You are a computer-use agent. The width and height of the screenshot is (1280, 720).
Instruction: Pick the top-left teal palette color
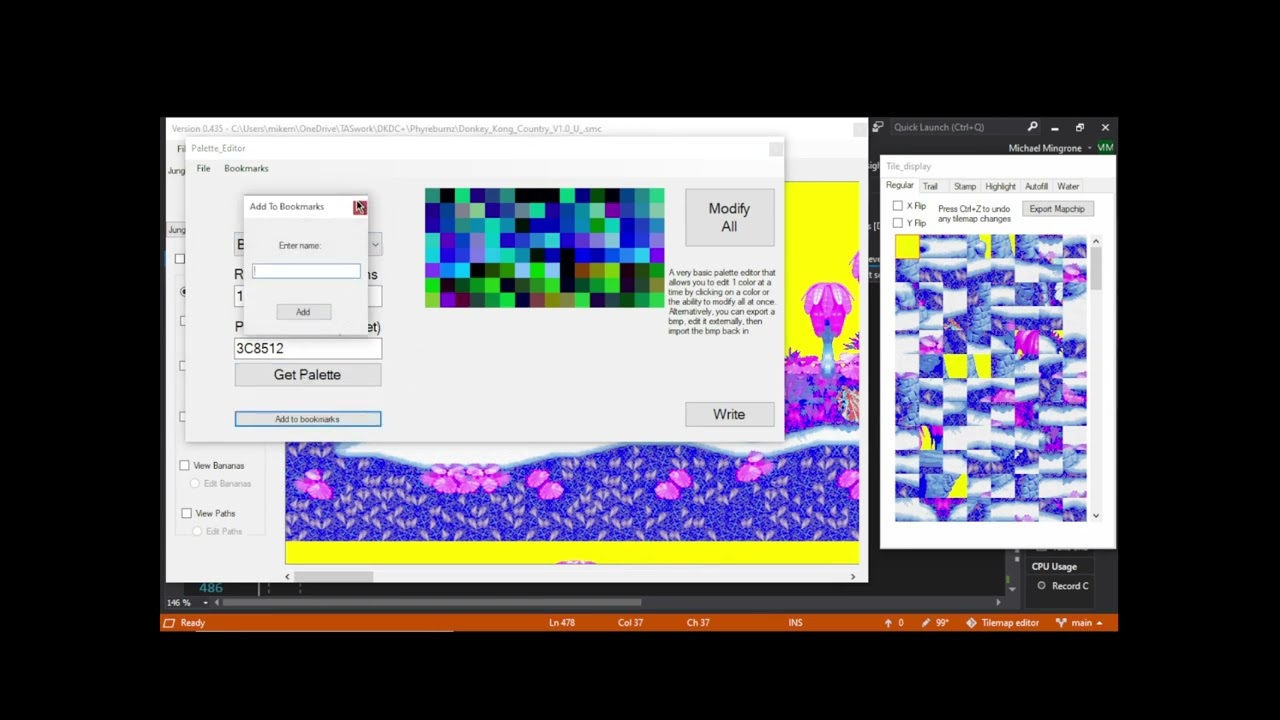431,194
